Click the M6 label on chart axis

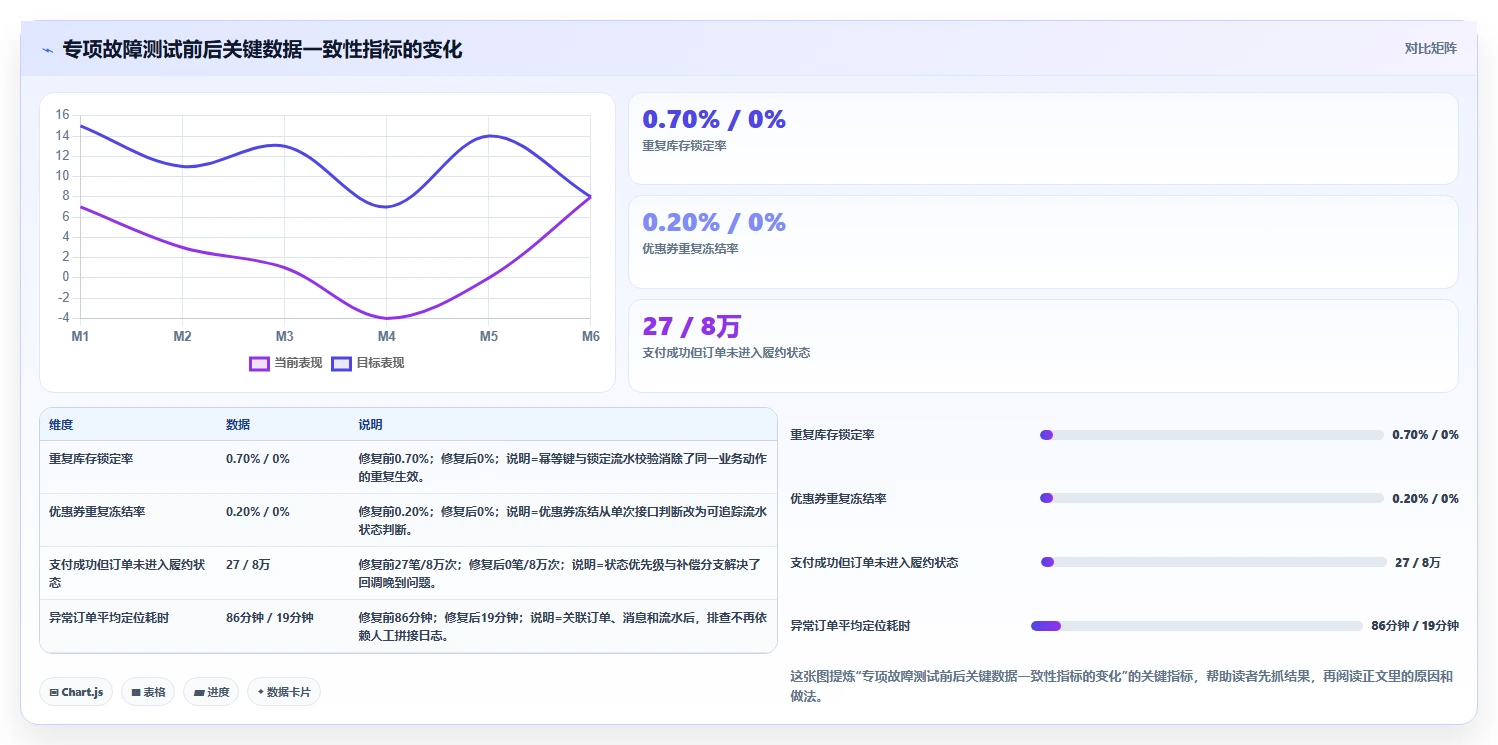pyautogui.click(x=591, y=337)
